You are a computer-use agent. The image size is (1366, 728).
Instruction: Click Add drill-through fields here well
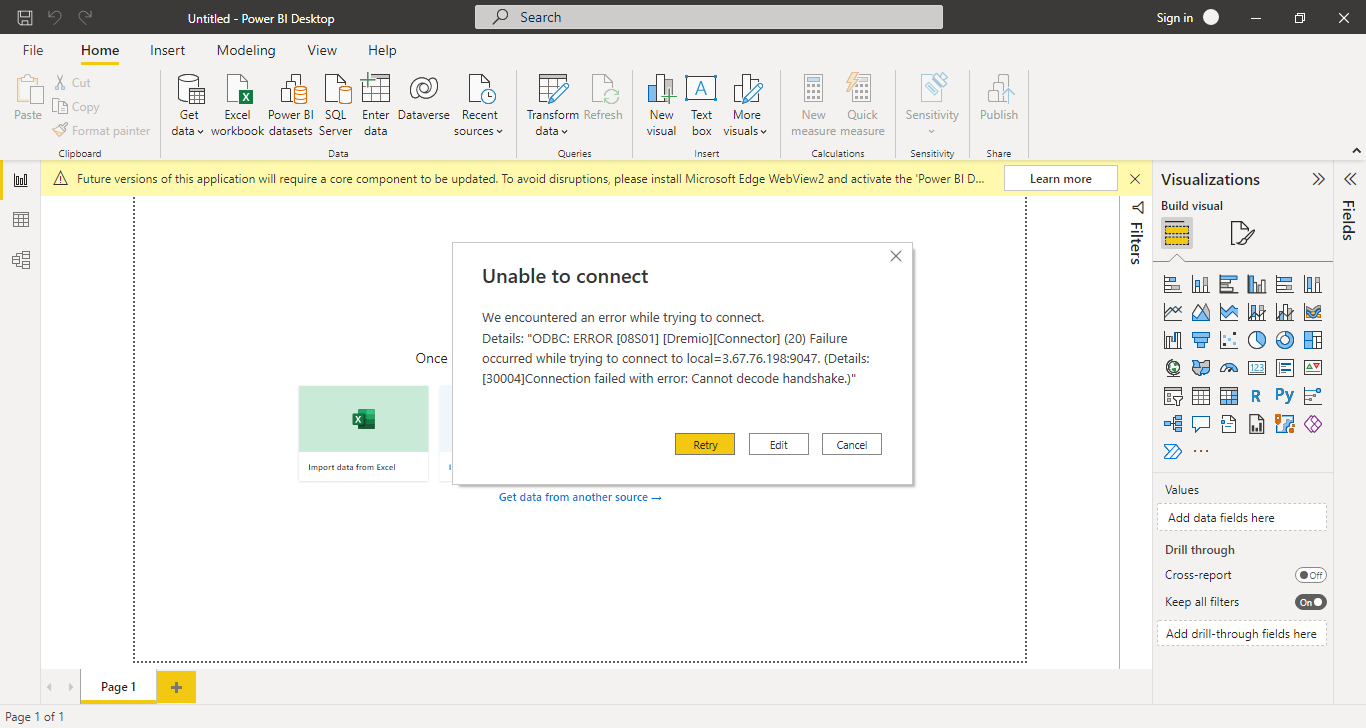1242,633
